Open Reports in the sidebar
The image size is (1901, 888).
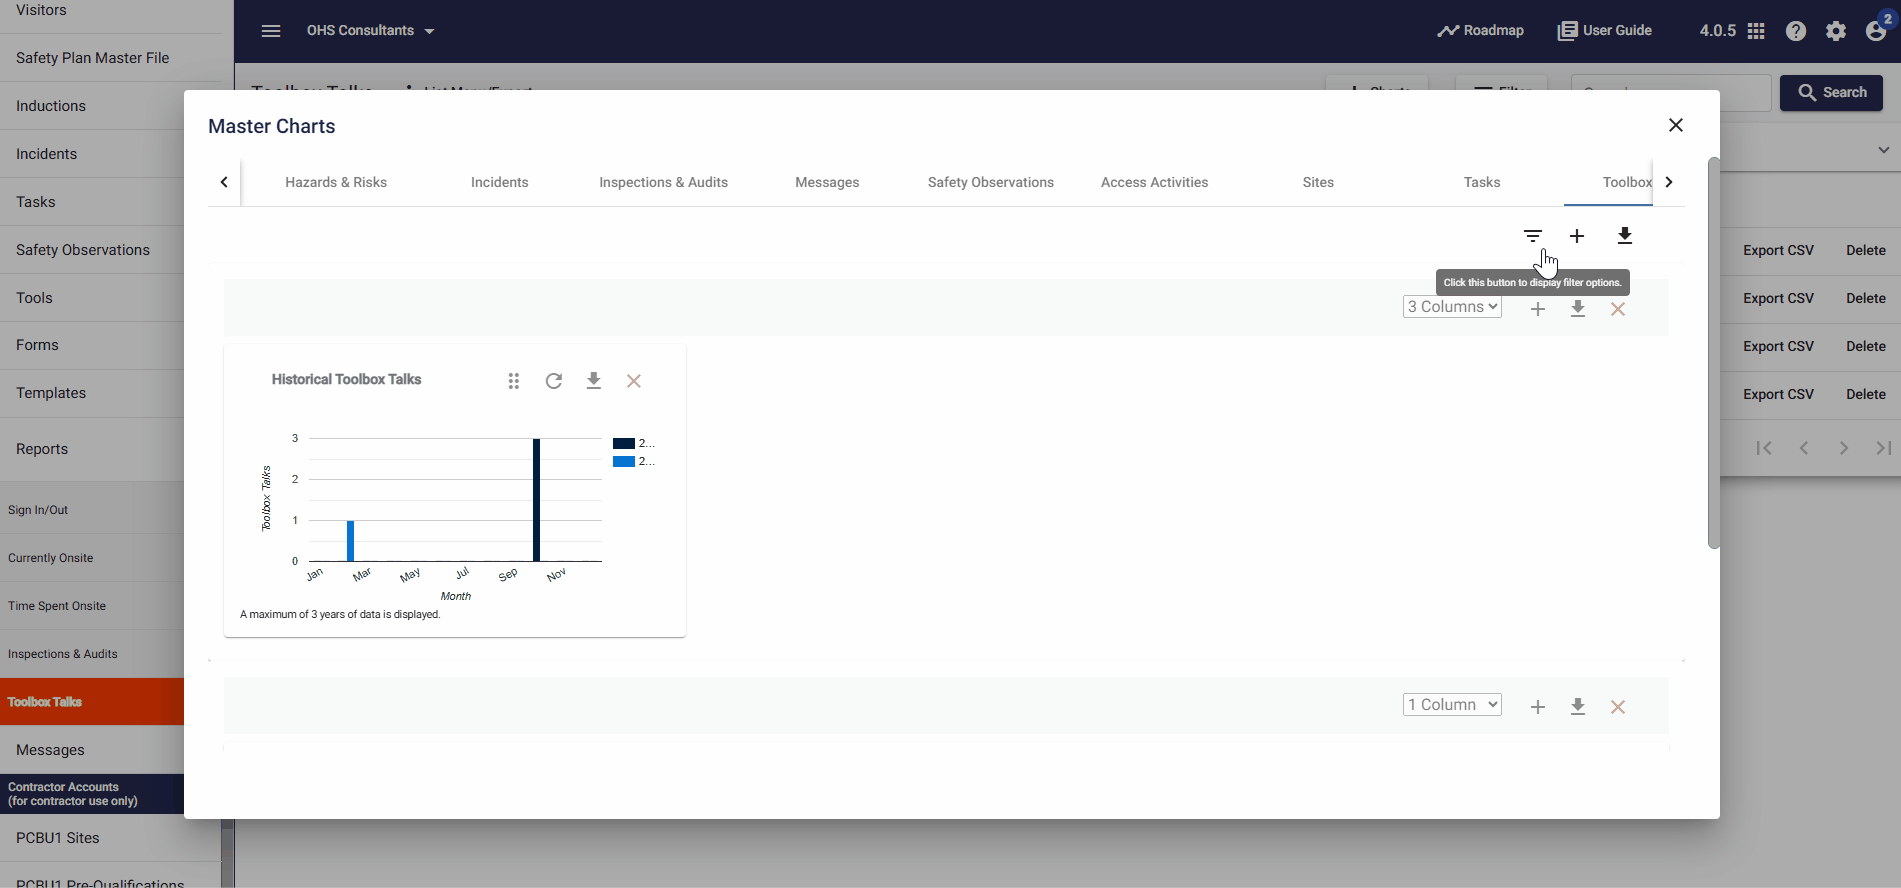tap(42, 449)
